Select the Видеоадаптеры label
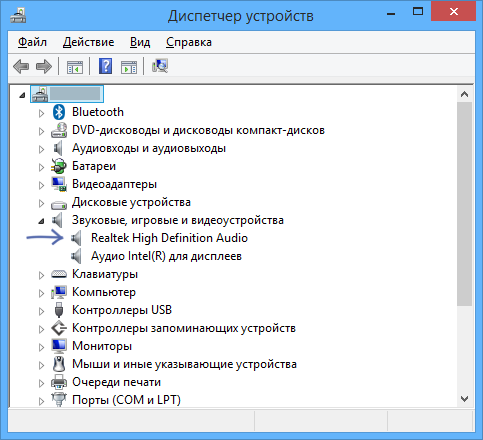This screenshot has height=440, width=483. point(114,184)
